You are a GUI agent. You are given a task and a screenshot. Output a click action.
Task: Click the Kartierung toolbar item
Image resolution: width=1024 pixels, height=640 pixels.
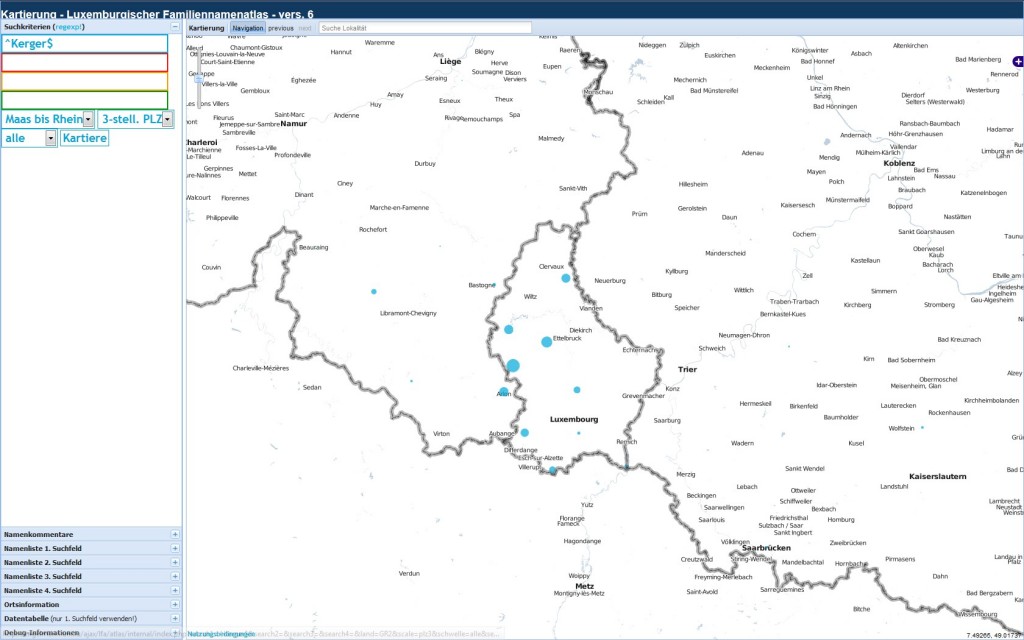coord(207,28)
